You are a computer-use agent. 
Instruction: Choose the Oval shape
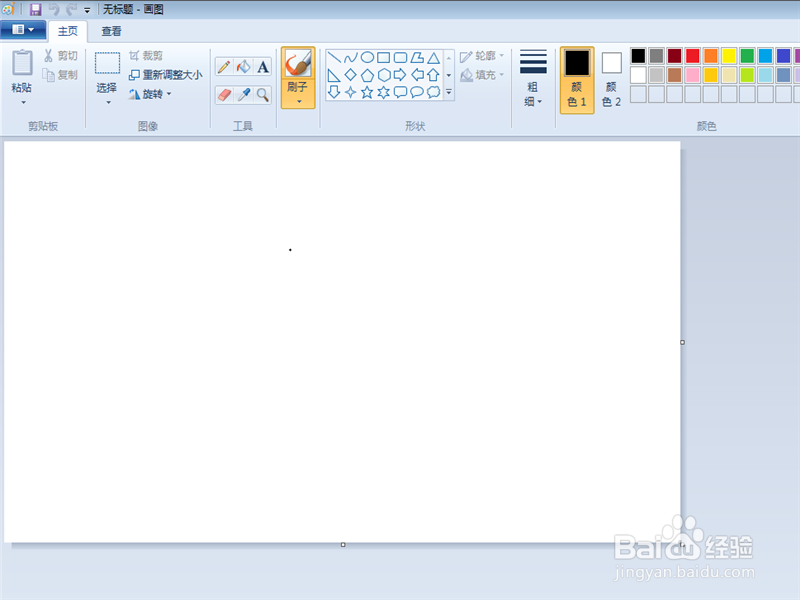tap(367, 57)
